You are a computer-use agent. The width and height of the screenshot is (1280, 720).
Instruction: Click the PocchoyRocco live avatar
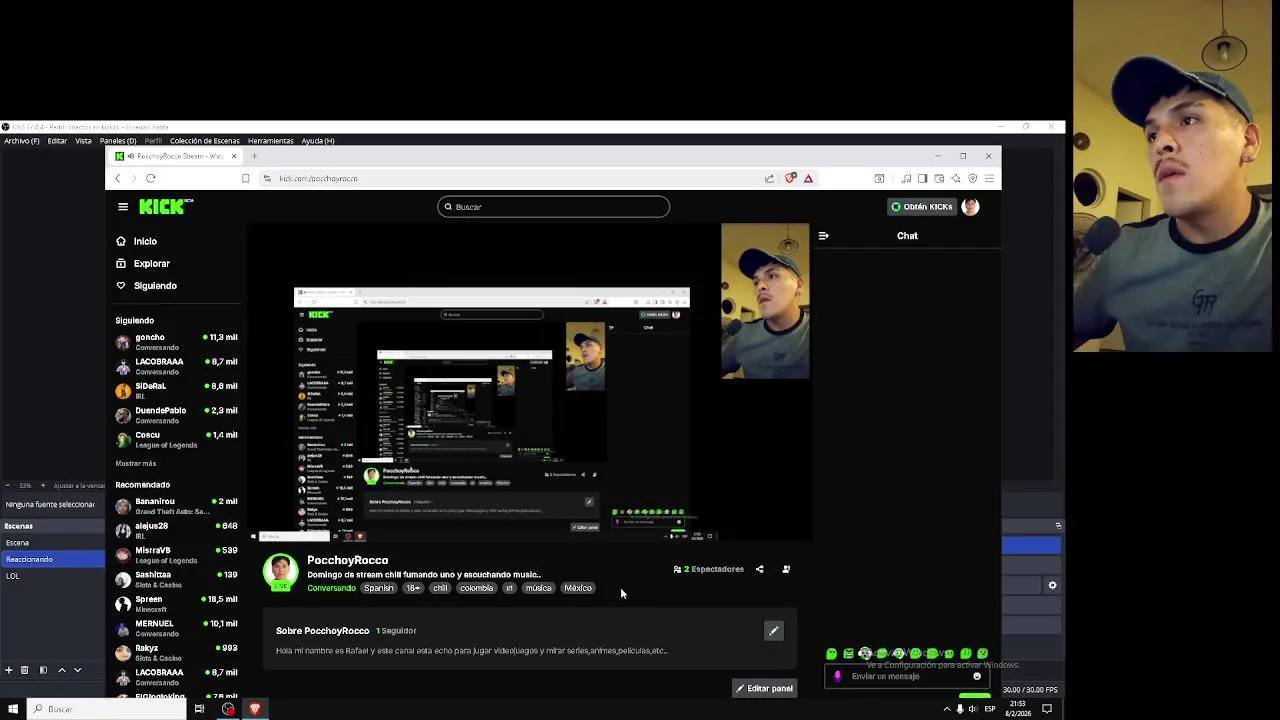pos(280,572)
